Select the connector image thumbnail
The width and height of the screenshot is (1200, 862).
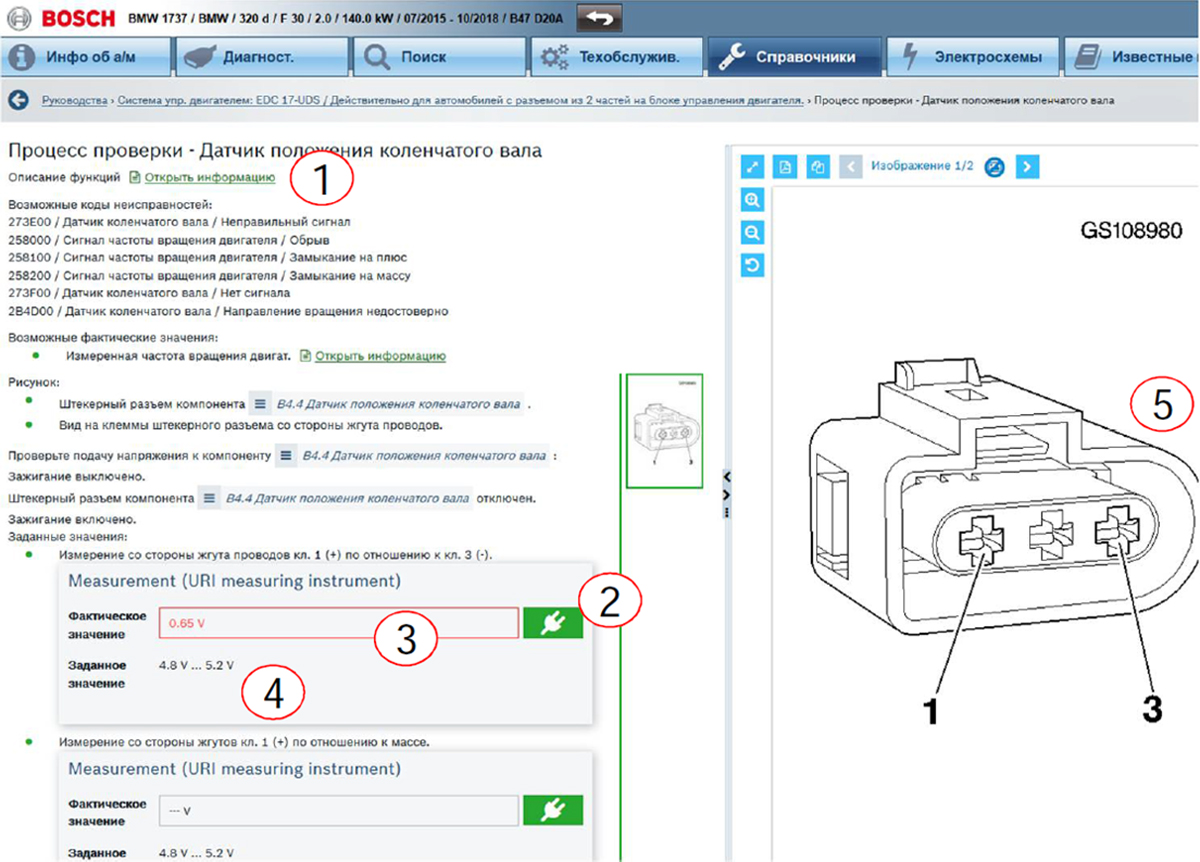pyautogui.click(x=664, y=430)
